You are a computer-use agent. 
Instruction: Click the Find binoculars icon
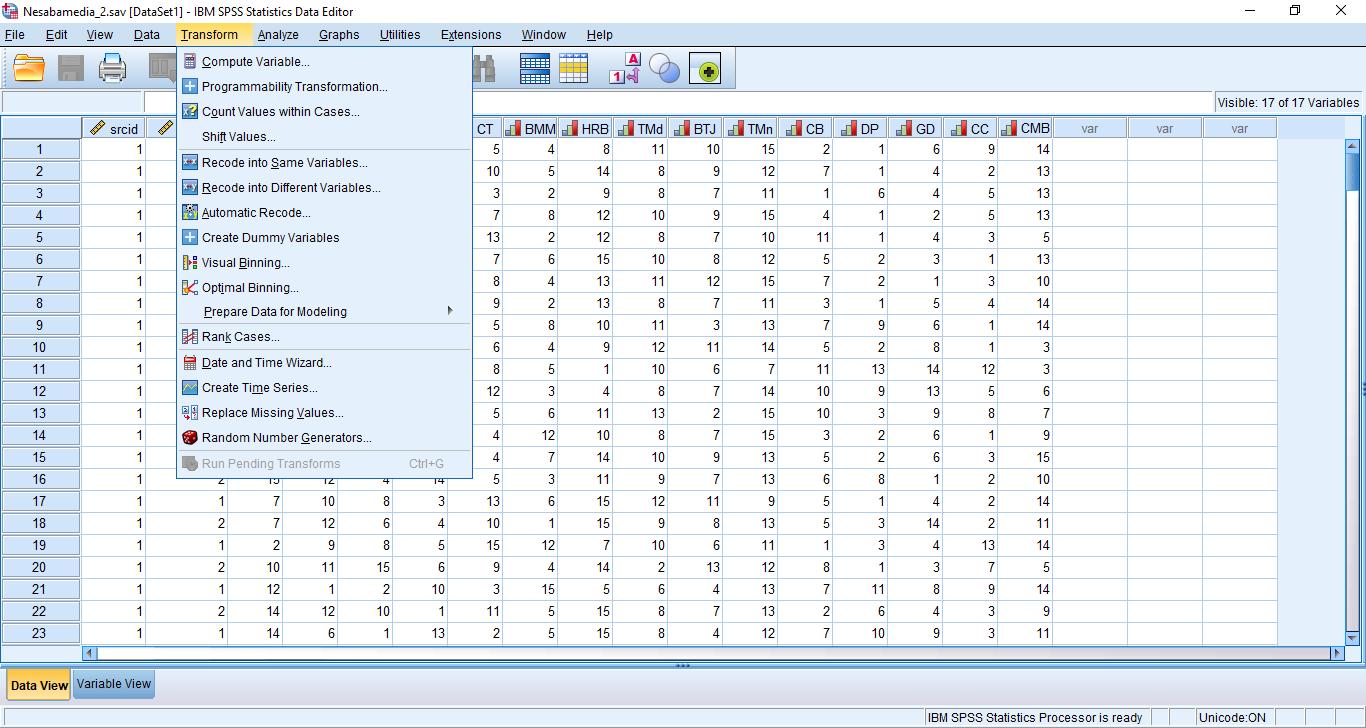point(485,68)
